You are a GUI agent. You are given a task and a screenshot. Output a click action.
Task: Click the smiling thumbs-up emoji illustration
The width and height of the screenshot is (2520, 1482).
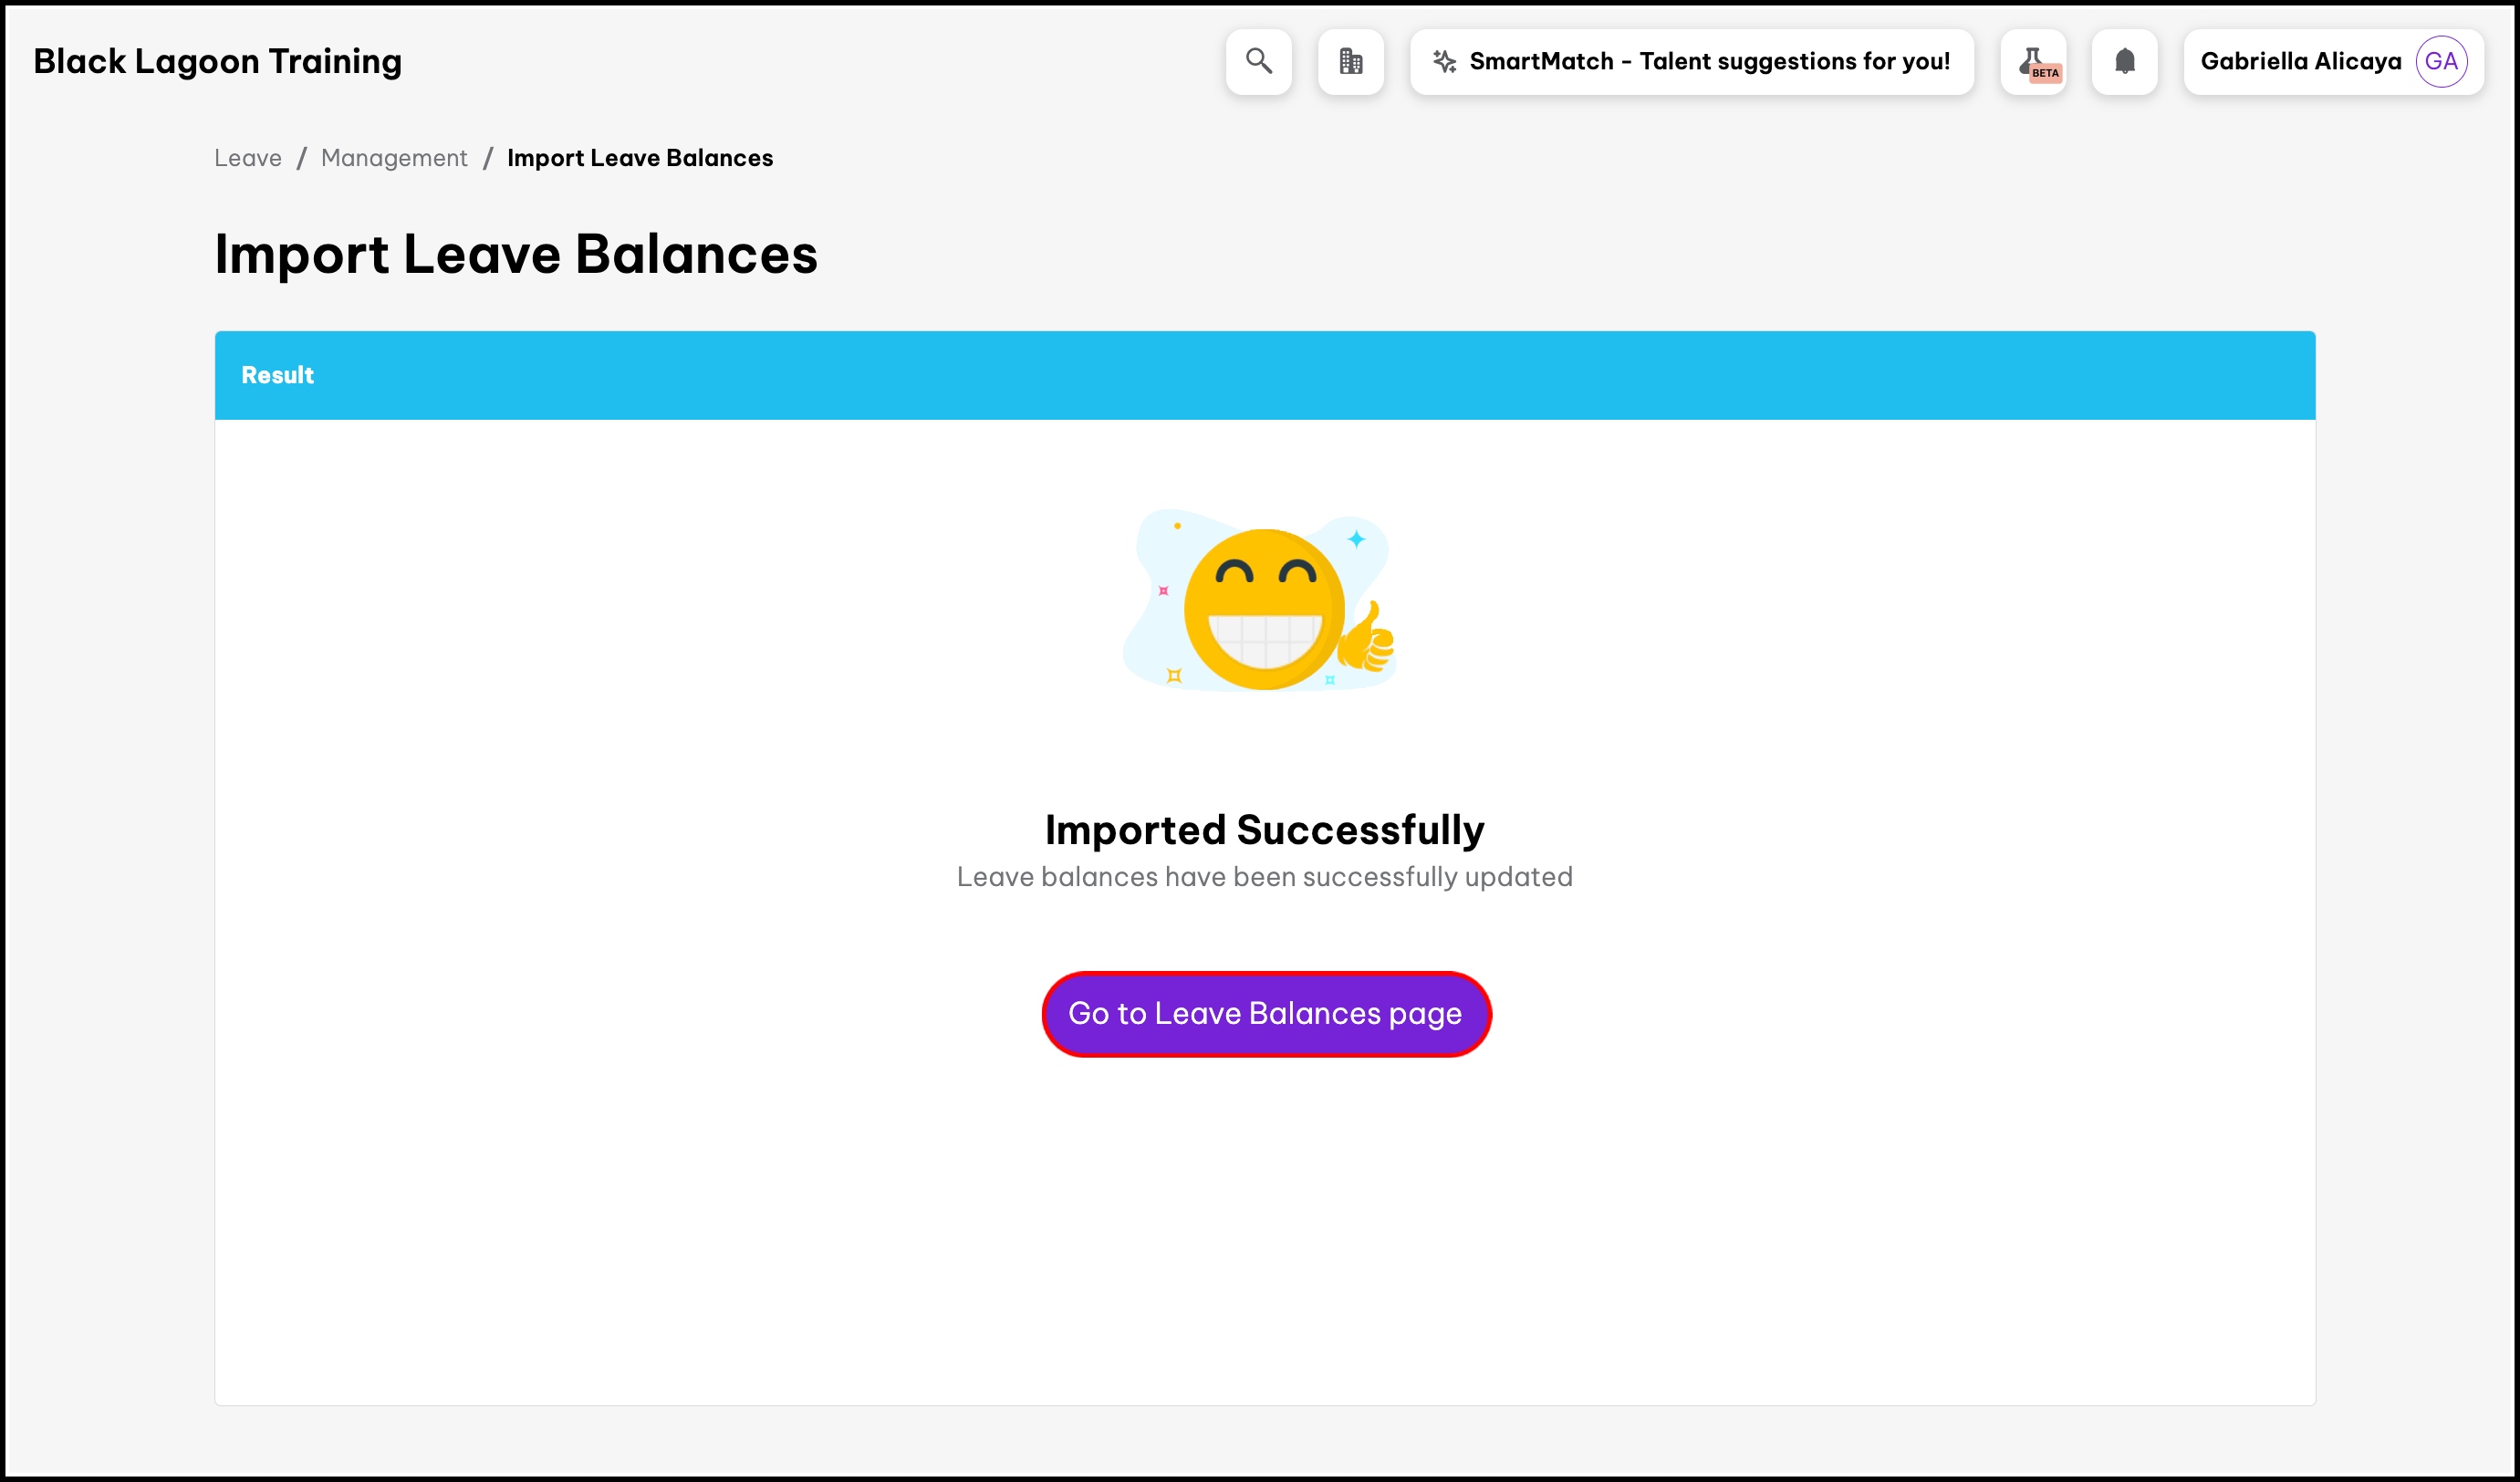pyautogui.click(x=1262, y=608)
